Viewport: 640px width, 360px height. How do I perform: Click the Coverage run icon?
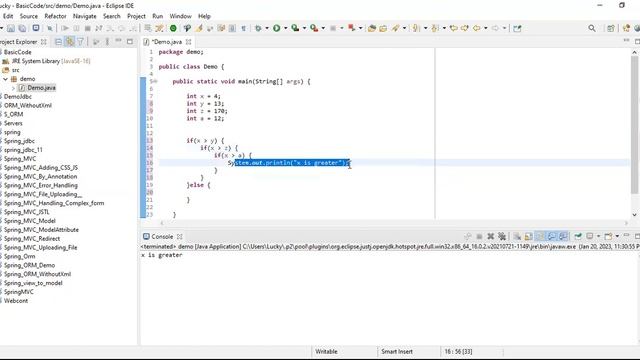point(295,28)
